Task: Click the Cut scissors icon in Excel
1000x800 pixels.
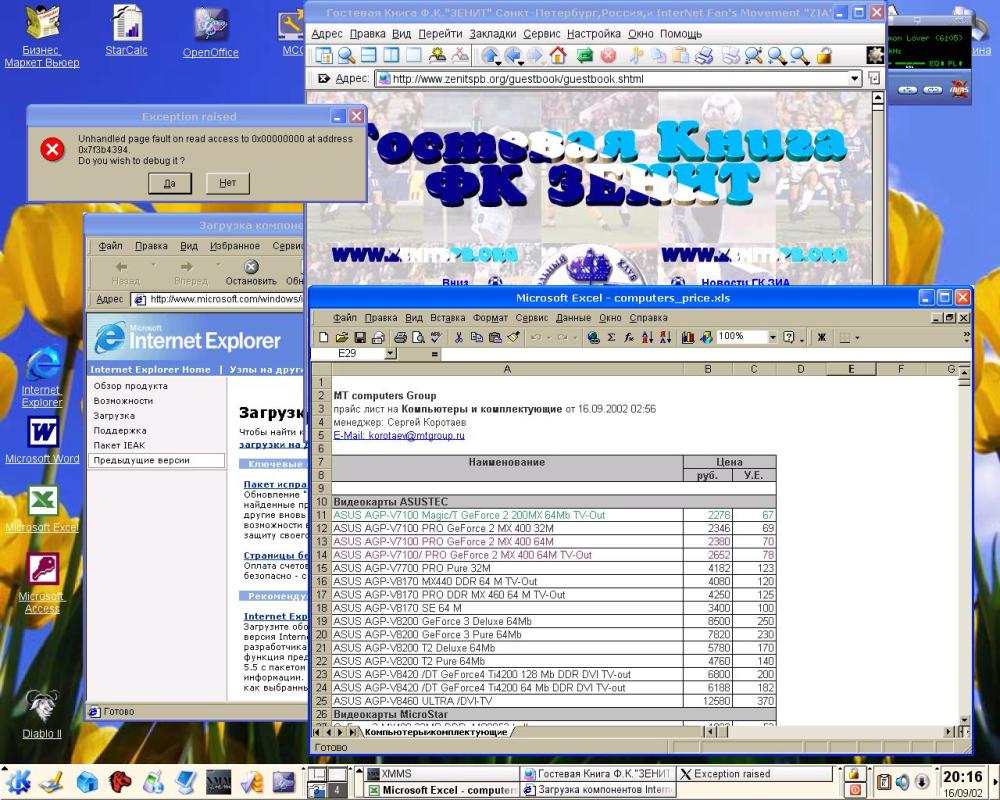Action: coord(458,337)
